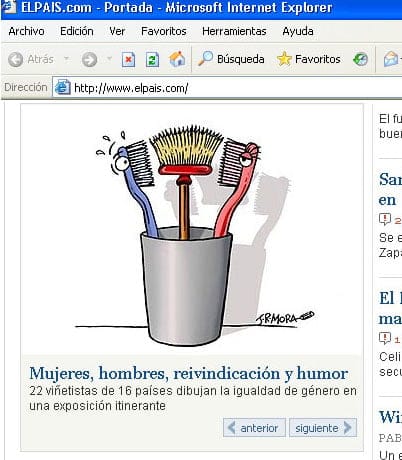Click the page icon in the address bar
Viewport: 402px width, 460px height.
62,88
